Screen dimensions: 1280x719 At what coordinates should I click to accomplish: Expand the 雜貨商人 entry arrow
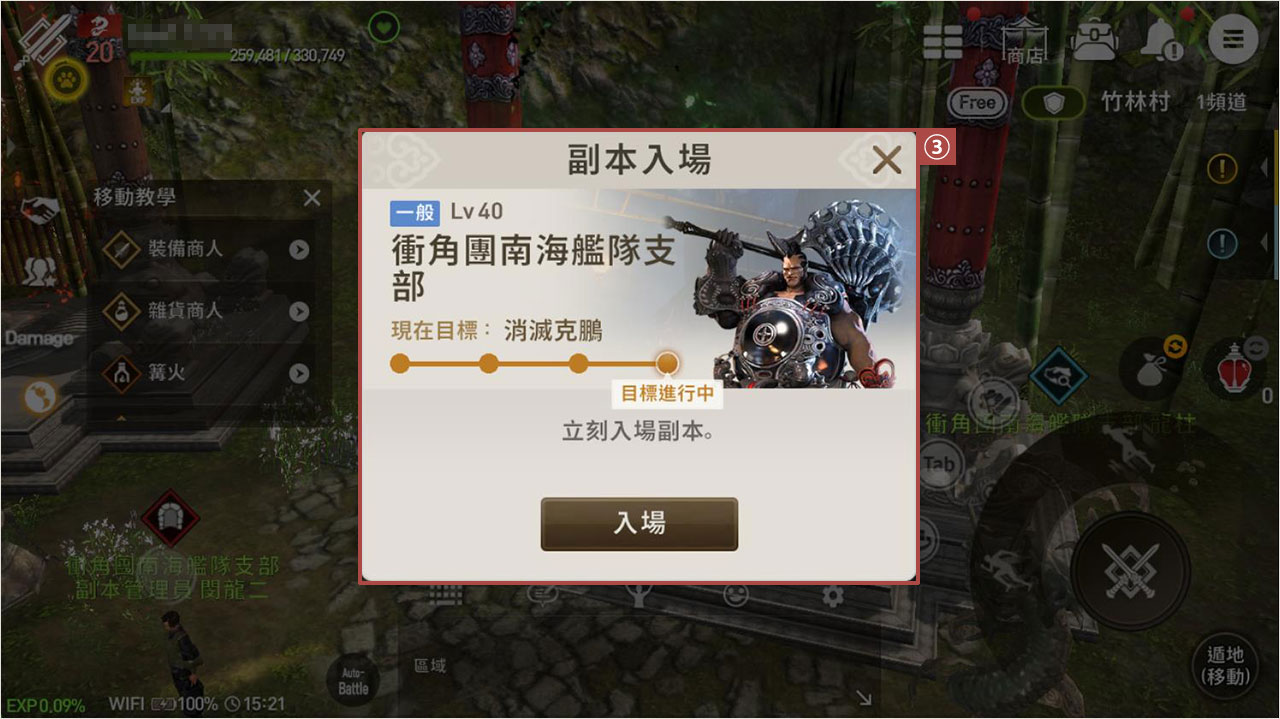tap(299, 311)
